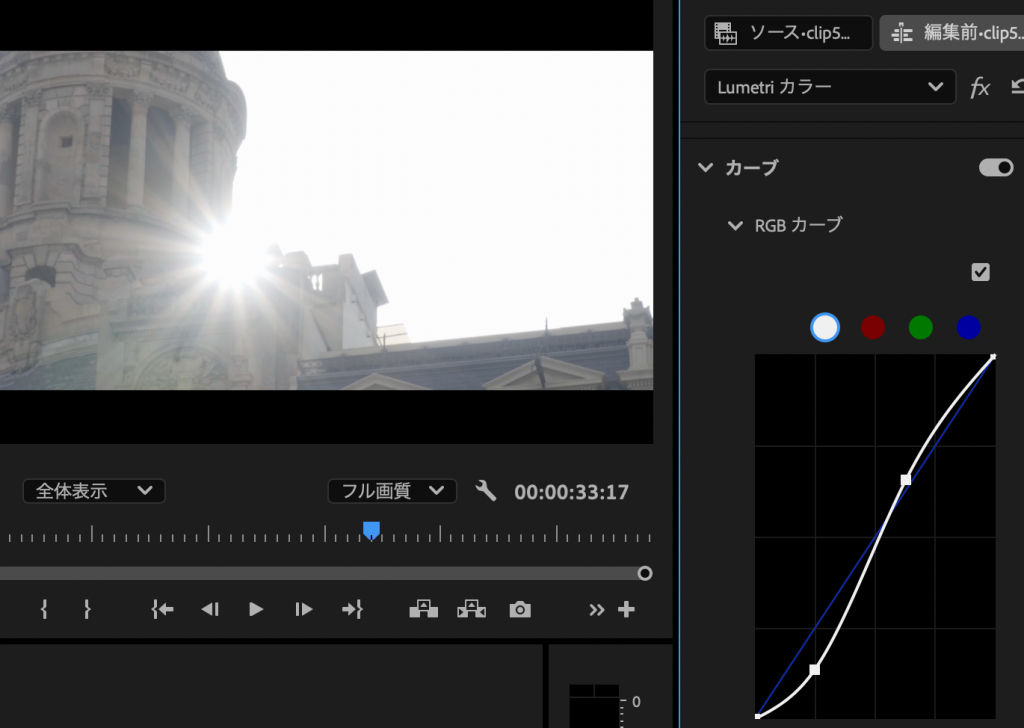Uncheck the RGB カーブ checkbox
The image size is (1024, 728).
(980, 272)
